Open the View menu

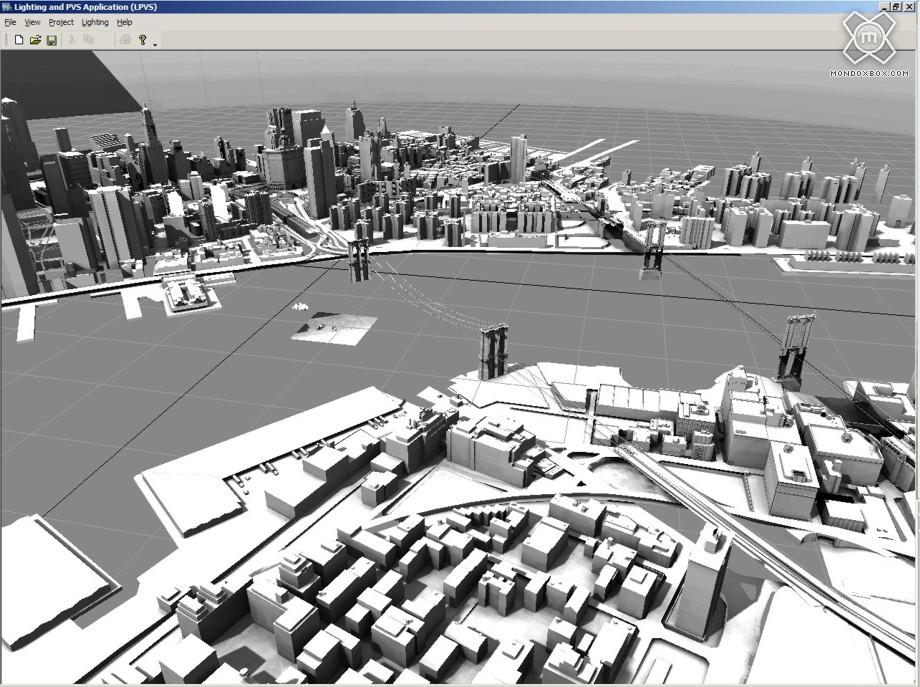click(32, 22)
